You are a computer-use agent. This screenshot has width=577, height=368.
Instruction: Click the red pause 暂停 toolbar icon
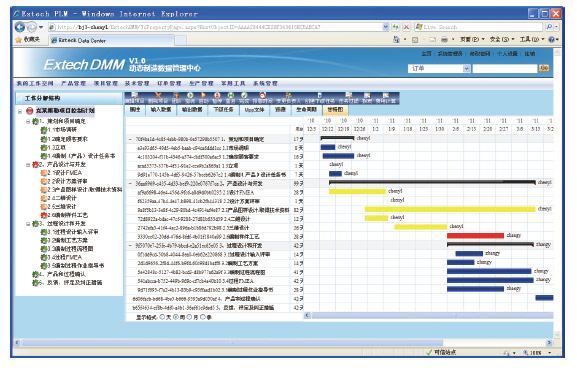point(217,96)
